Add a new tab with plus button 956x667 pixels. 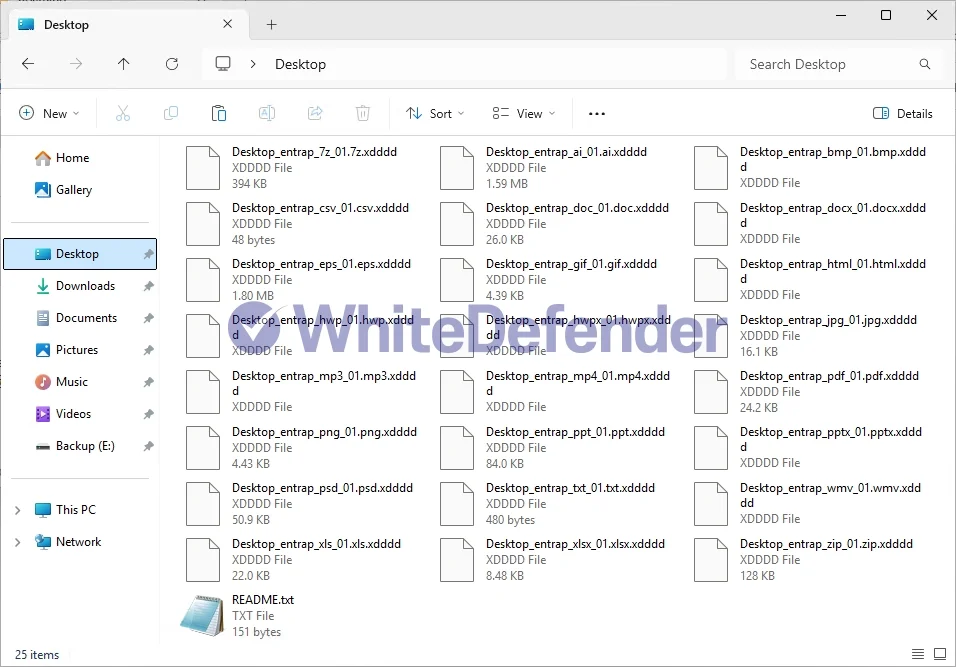point(271,25)
